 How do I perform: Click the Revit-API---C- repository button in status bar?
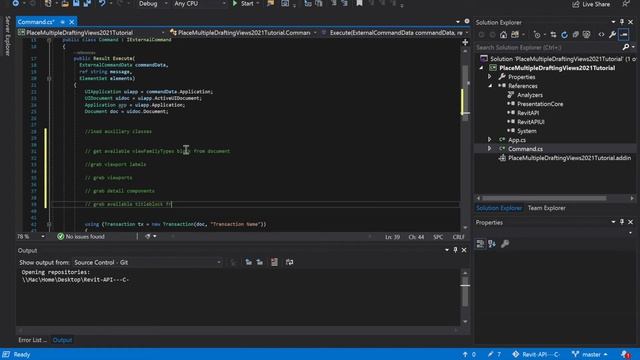536,354
